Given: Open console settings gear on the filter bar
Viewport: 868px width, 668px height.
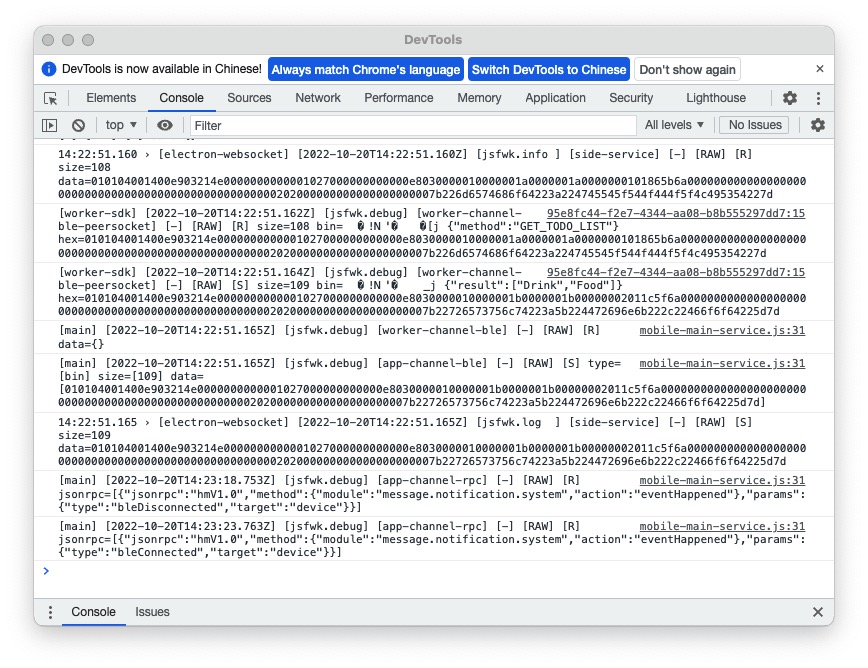Looking at the screenshot, I should tap(818, 124).
